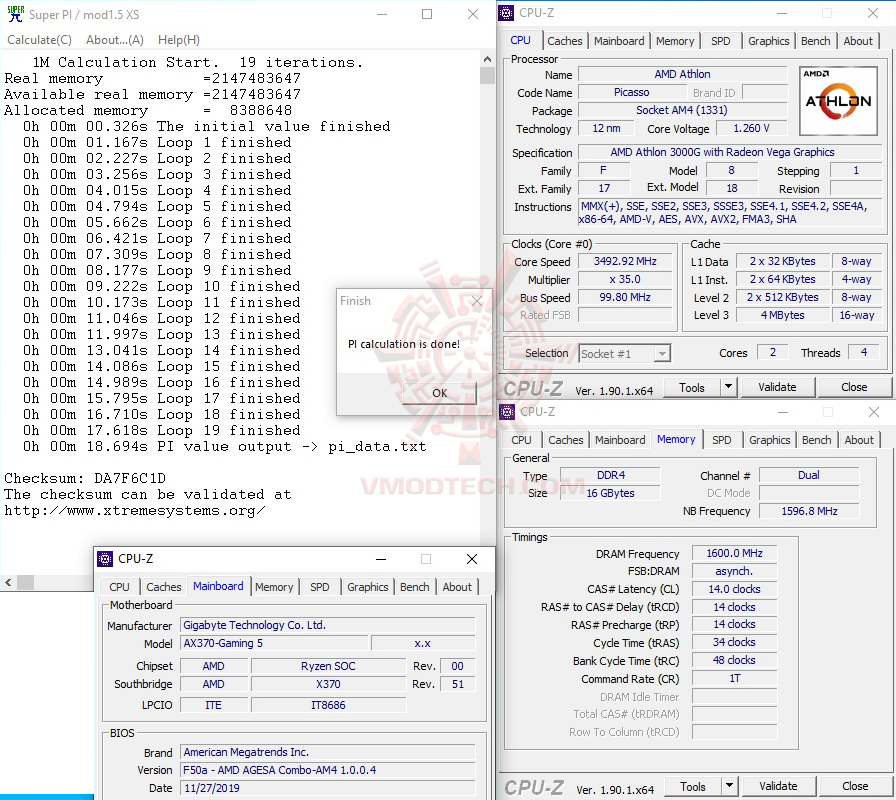Select CPU tab in the Memory CPU-Z window
Image resolution: width=896 pixels, height=800 pixels.
[521, 440]
